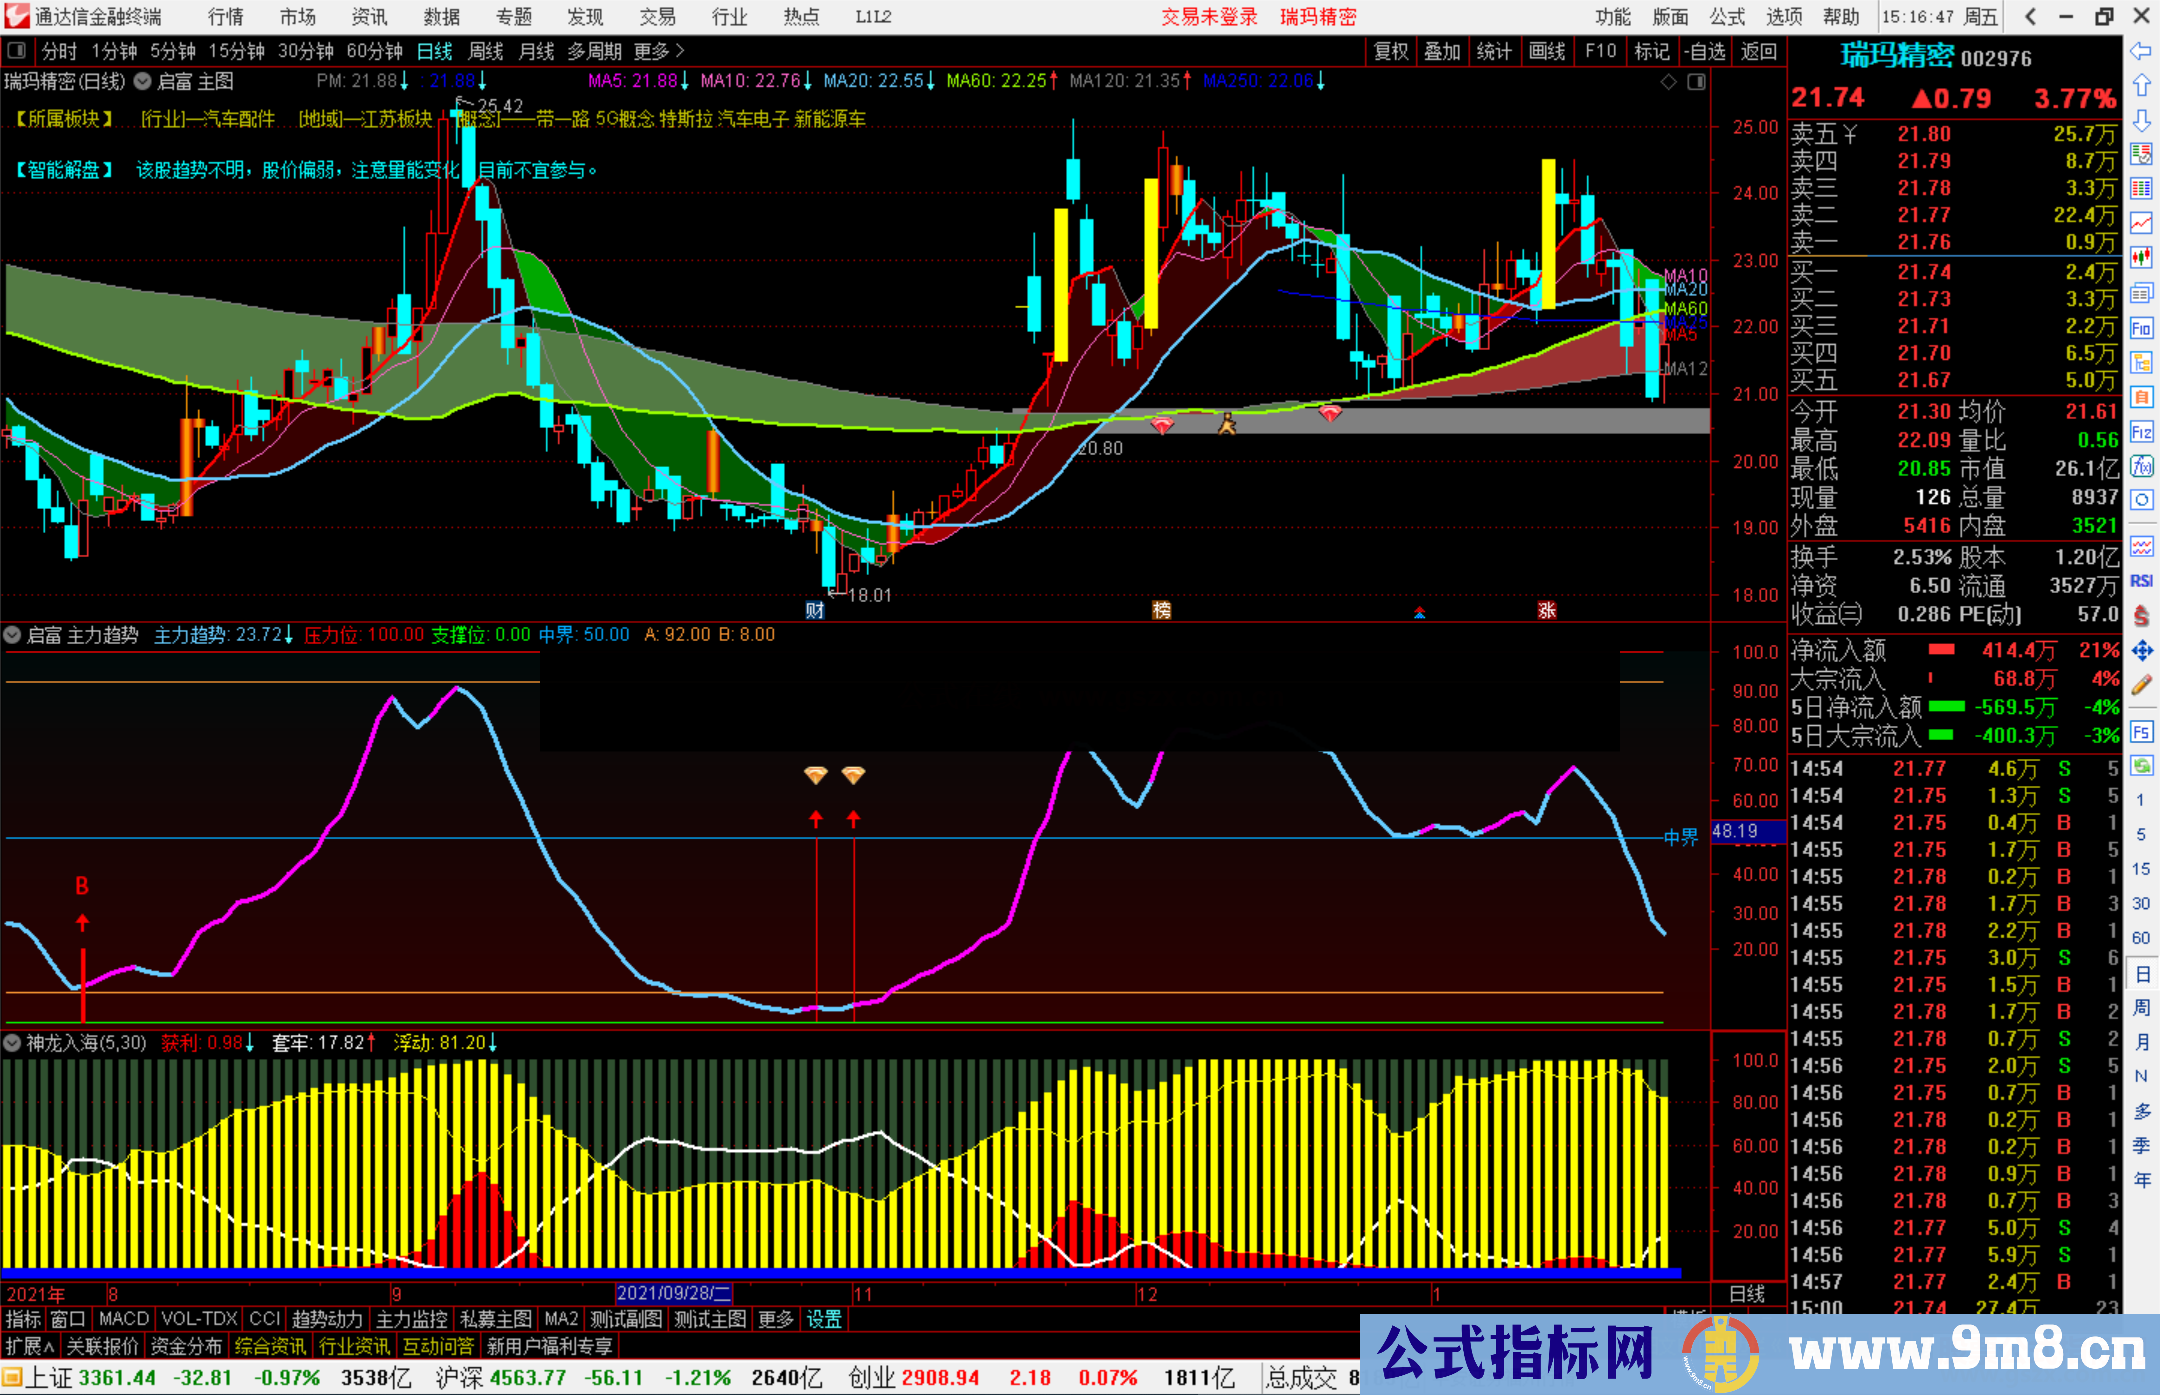Switch to the candlestick chart icon
Image resolution: width=2160 pixels, height=1395 pixels.
(2141, 258)
